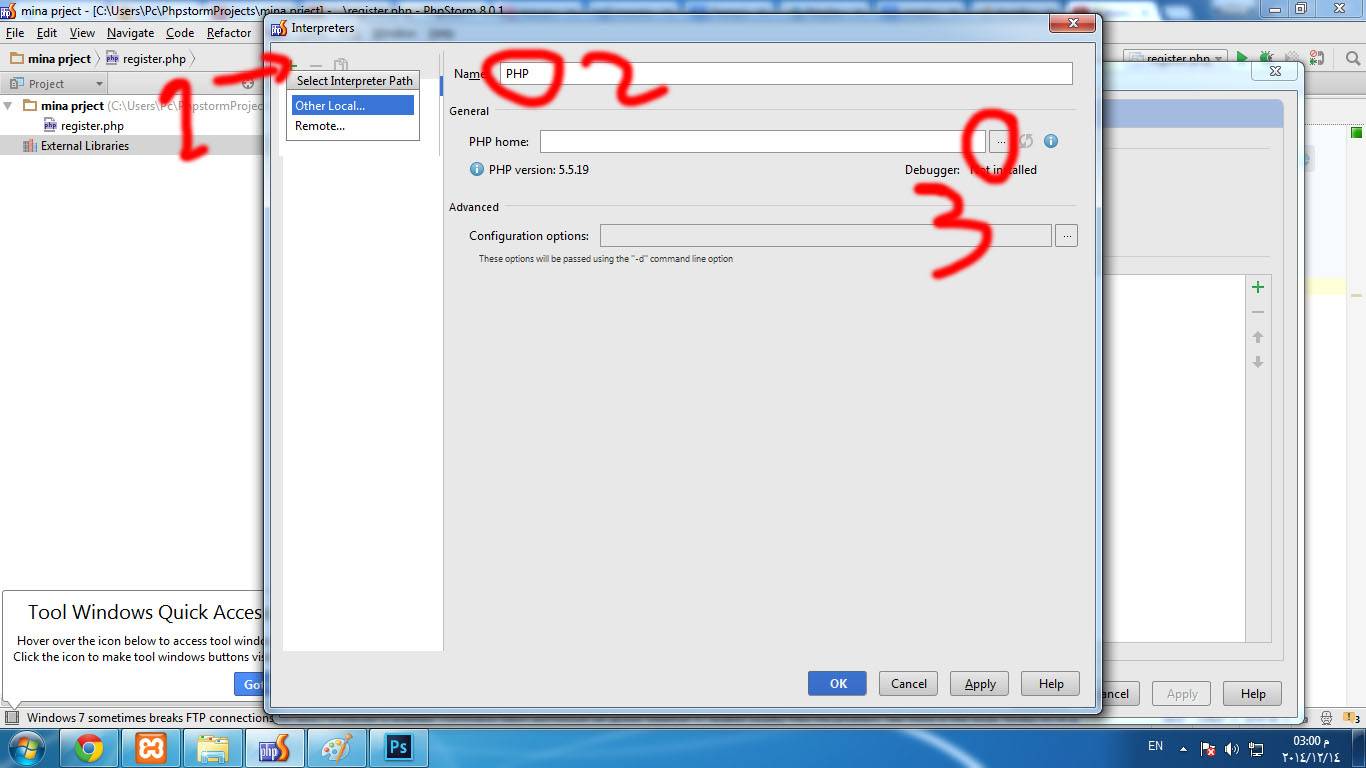Click Cancel in Interpreters dialog

909,683
